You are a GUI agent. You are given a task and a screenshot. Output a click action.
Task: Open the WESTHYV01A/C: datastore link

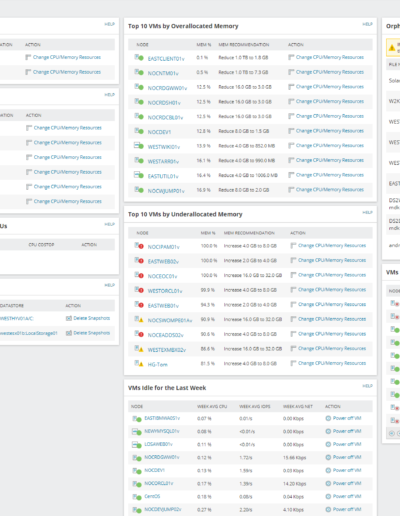click(x=17, y=318)
